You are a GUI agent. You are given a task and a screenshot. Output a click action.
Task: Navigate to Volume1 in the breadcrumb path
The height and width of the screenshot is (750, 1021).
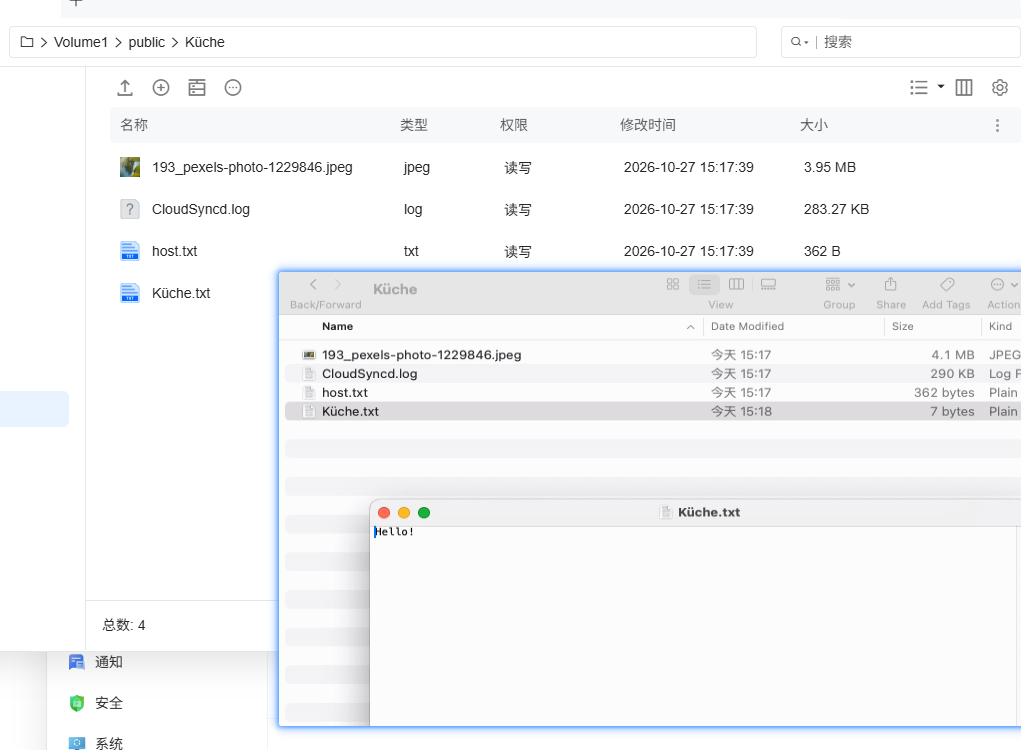tap(81, 42)
